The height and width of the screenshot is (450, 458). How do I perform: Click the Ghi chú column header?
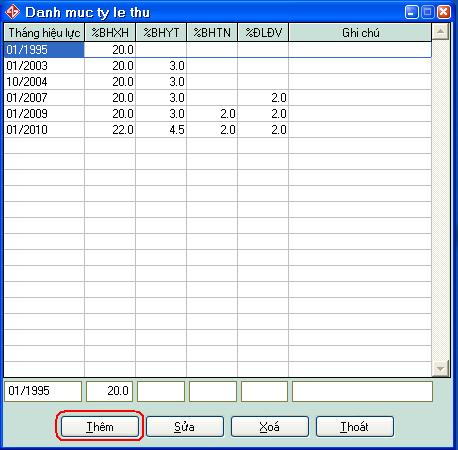(360, 33)
